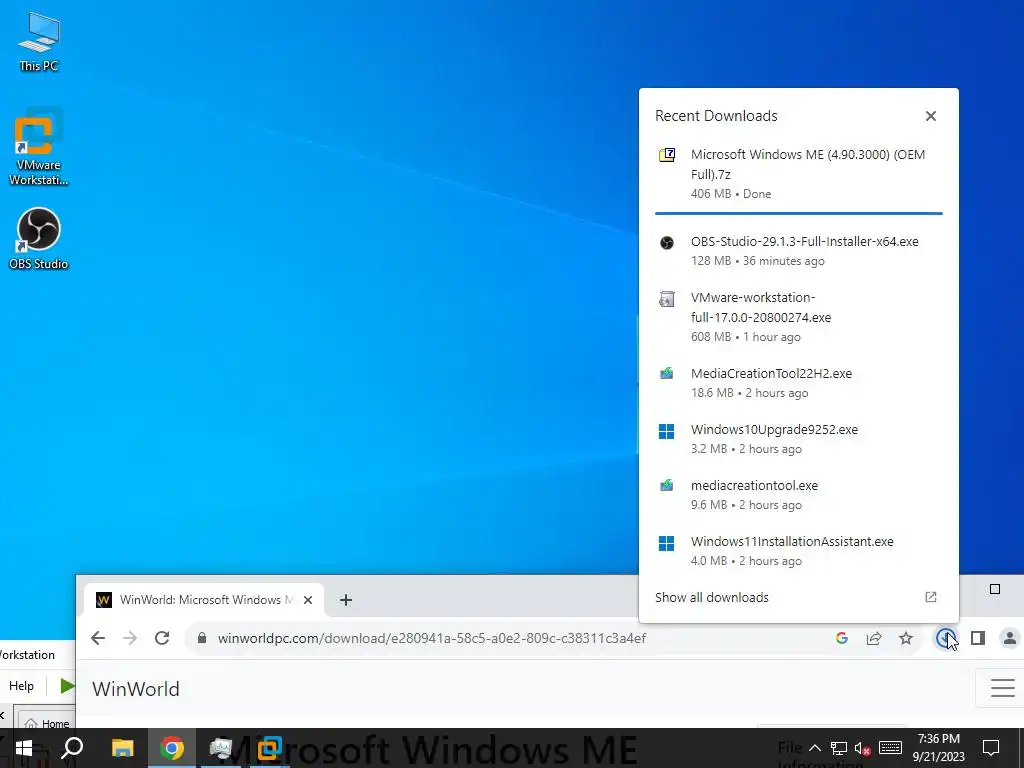
Task: Open touch keyboard tray icon
Action: 890,747
